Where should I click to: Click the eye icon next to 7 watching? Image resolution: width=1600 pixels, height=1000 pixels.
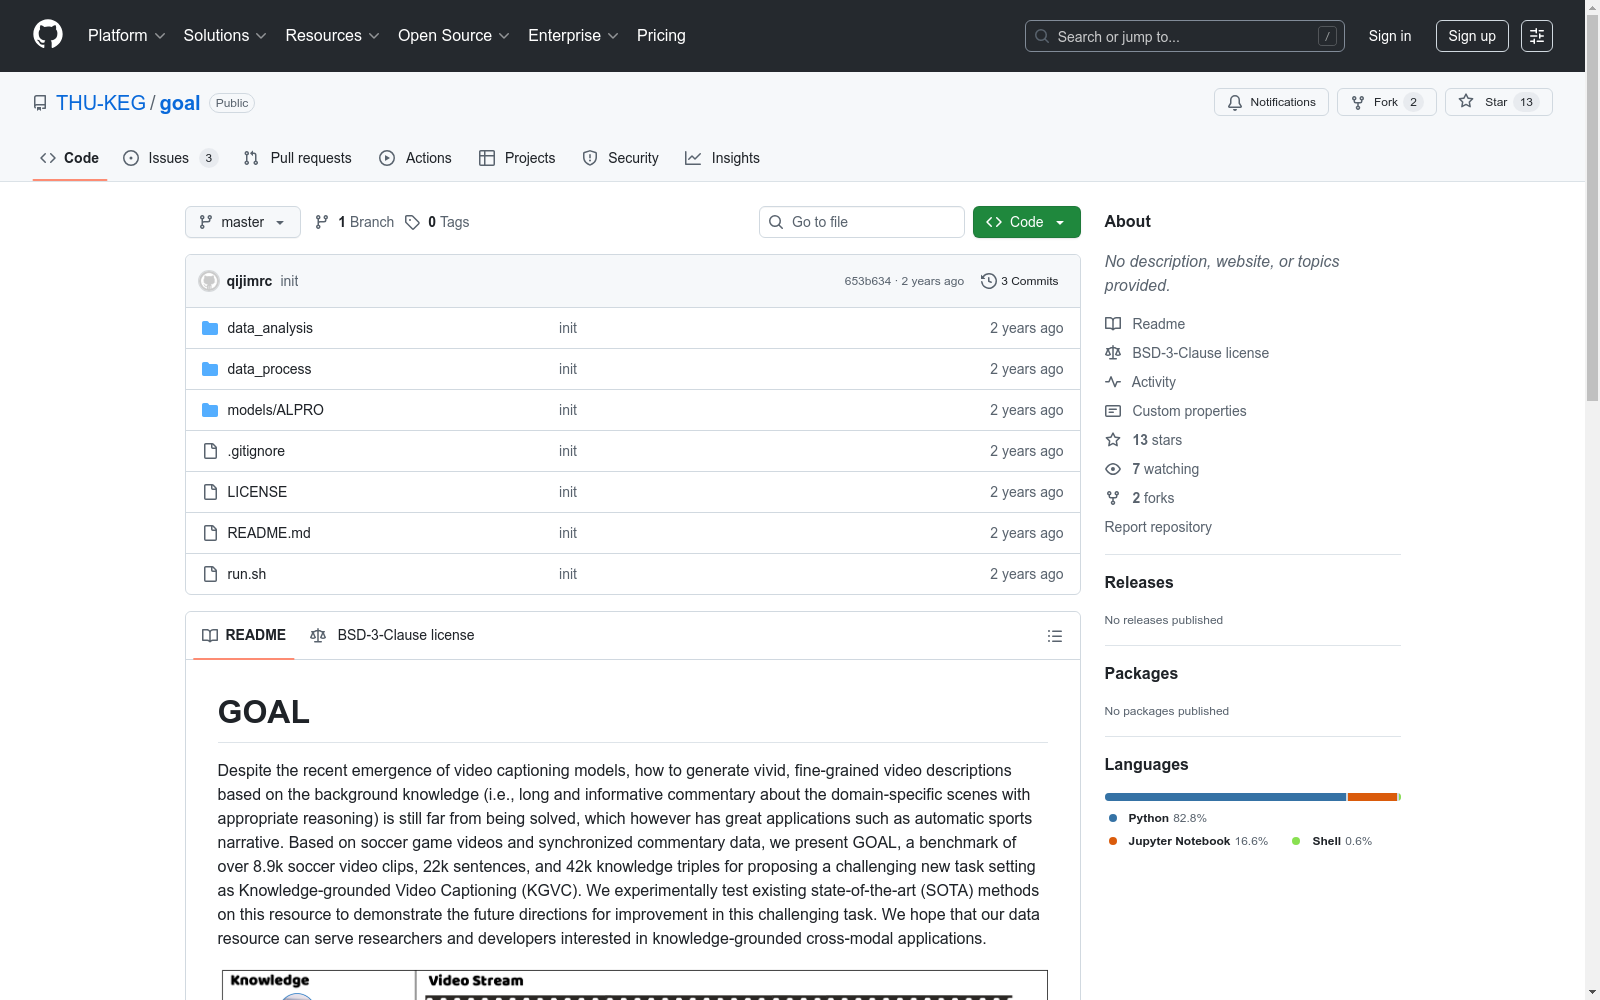pyautogui.click(x=1113, y=469)
